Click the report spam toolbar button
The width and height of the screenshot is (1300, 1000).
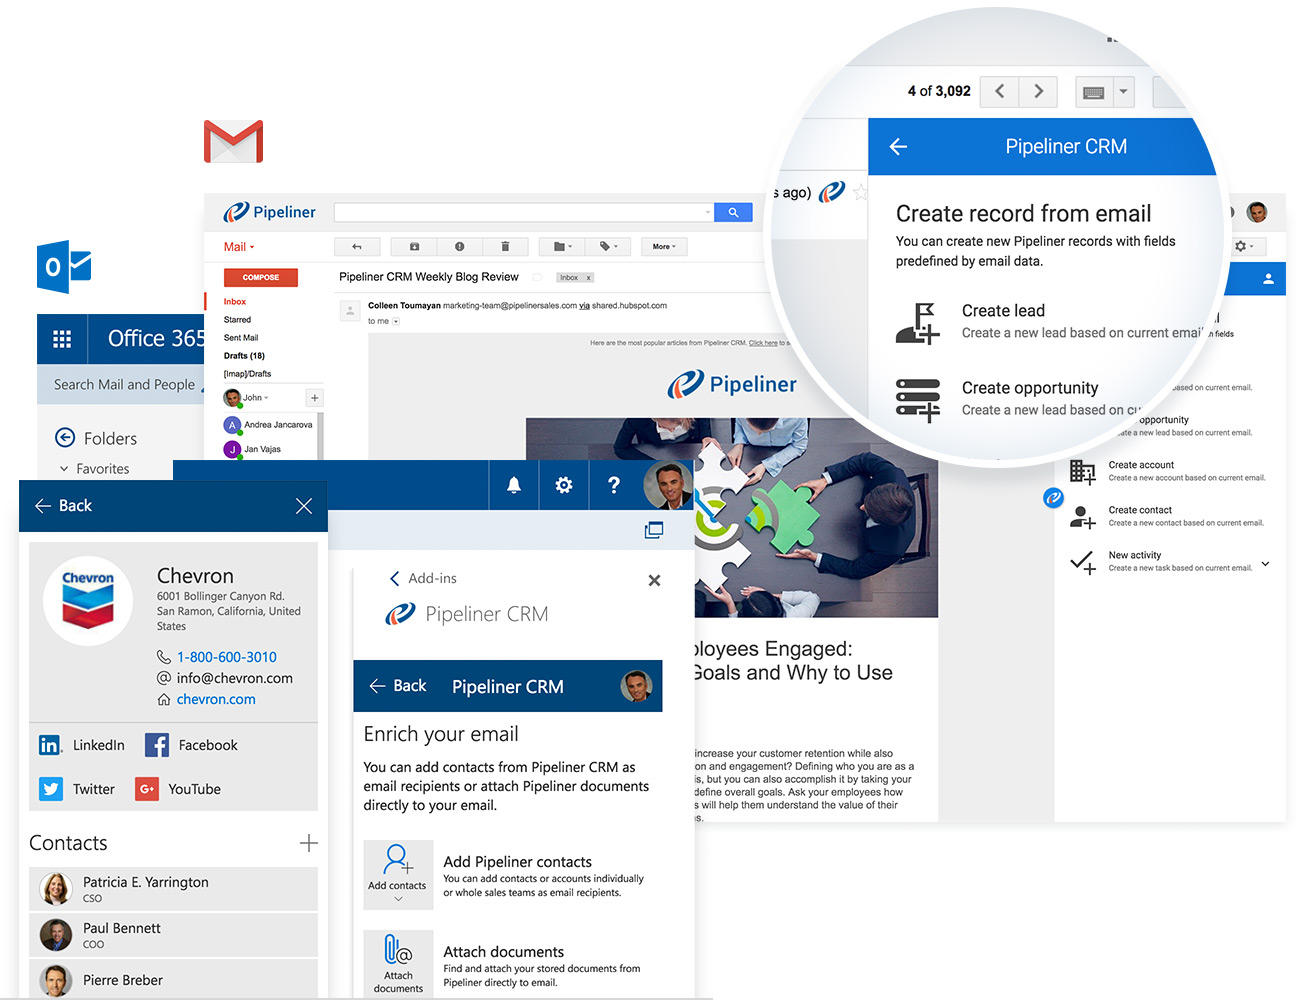pyautogui.click(x=459, y=246)
